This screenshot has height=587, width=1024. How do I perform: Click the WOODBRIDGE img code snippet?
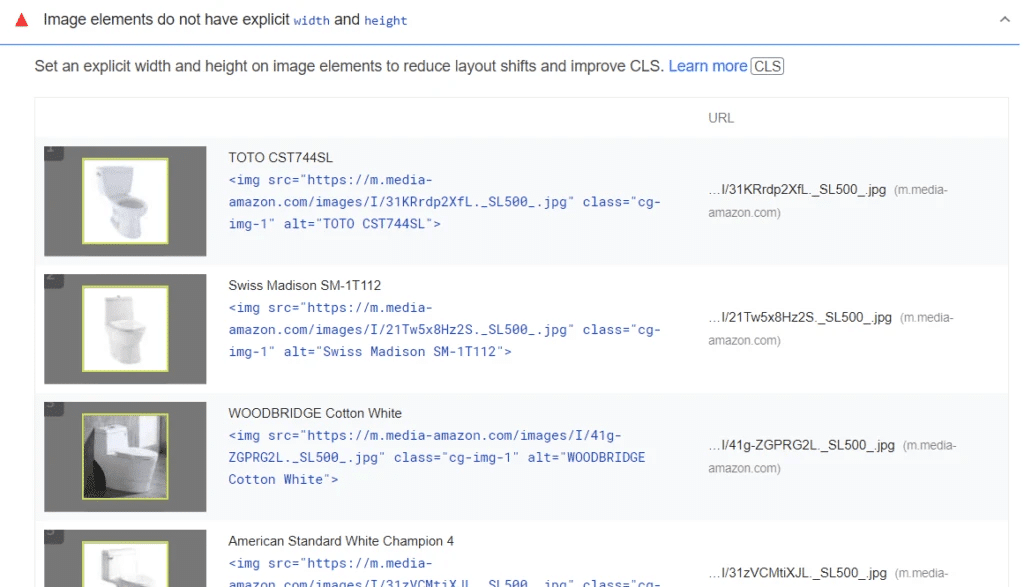click(x=436, y=458)
